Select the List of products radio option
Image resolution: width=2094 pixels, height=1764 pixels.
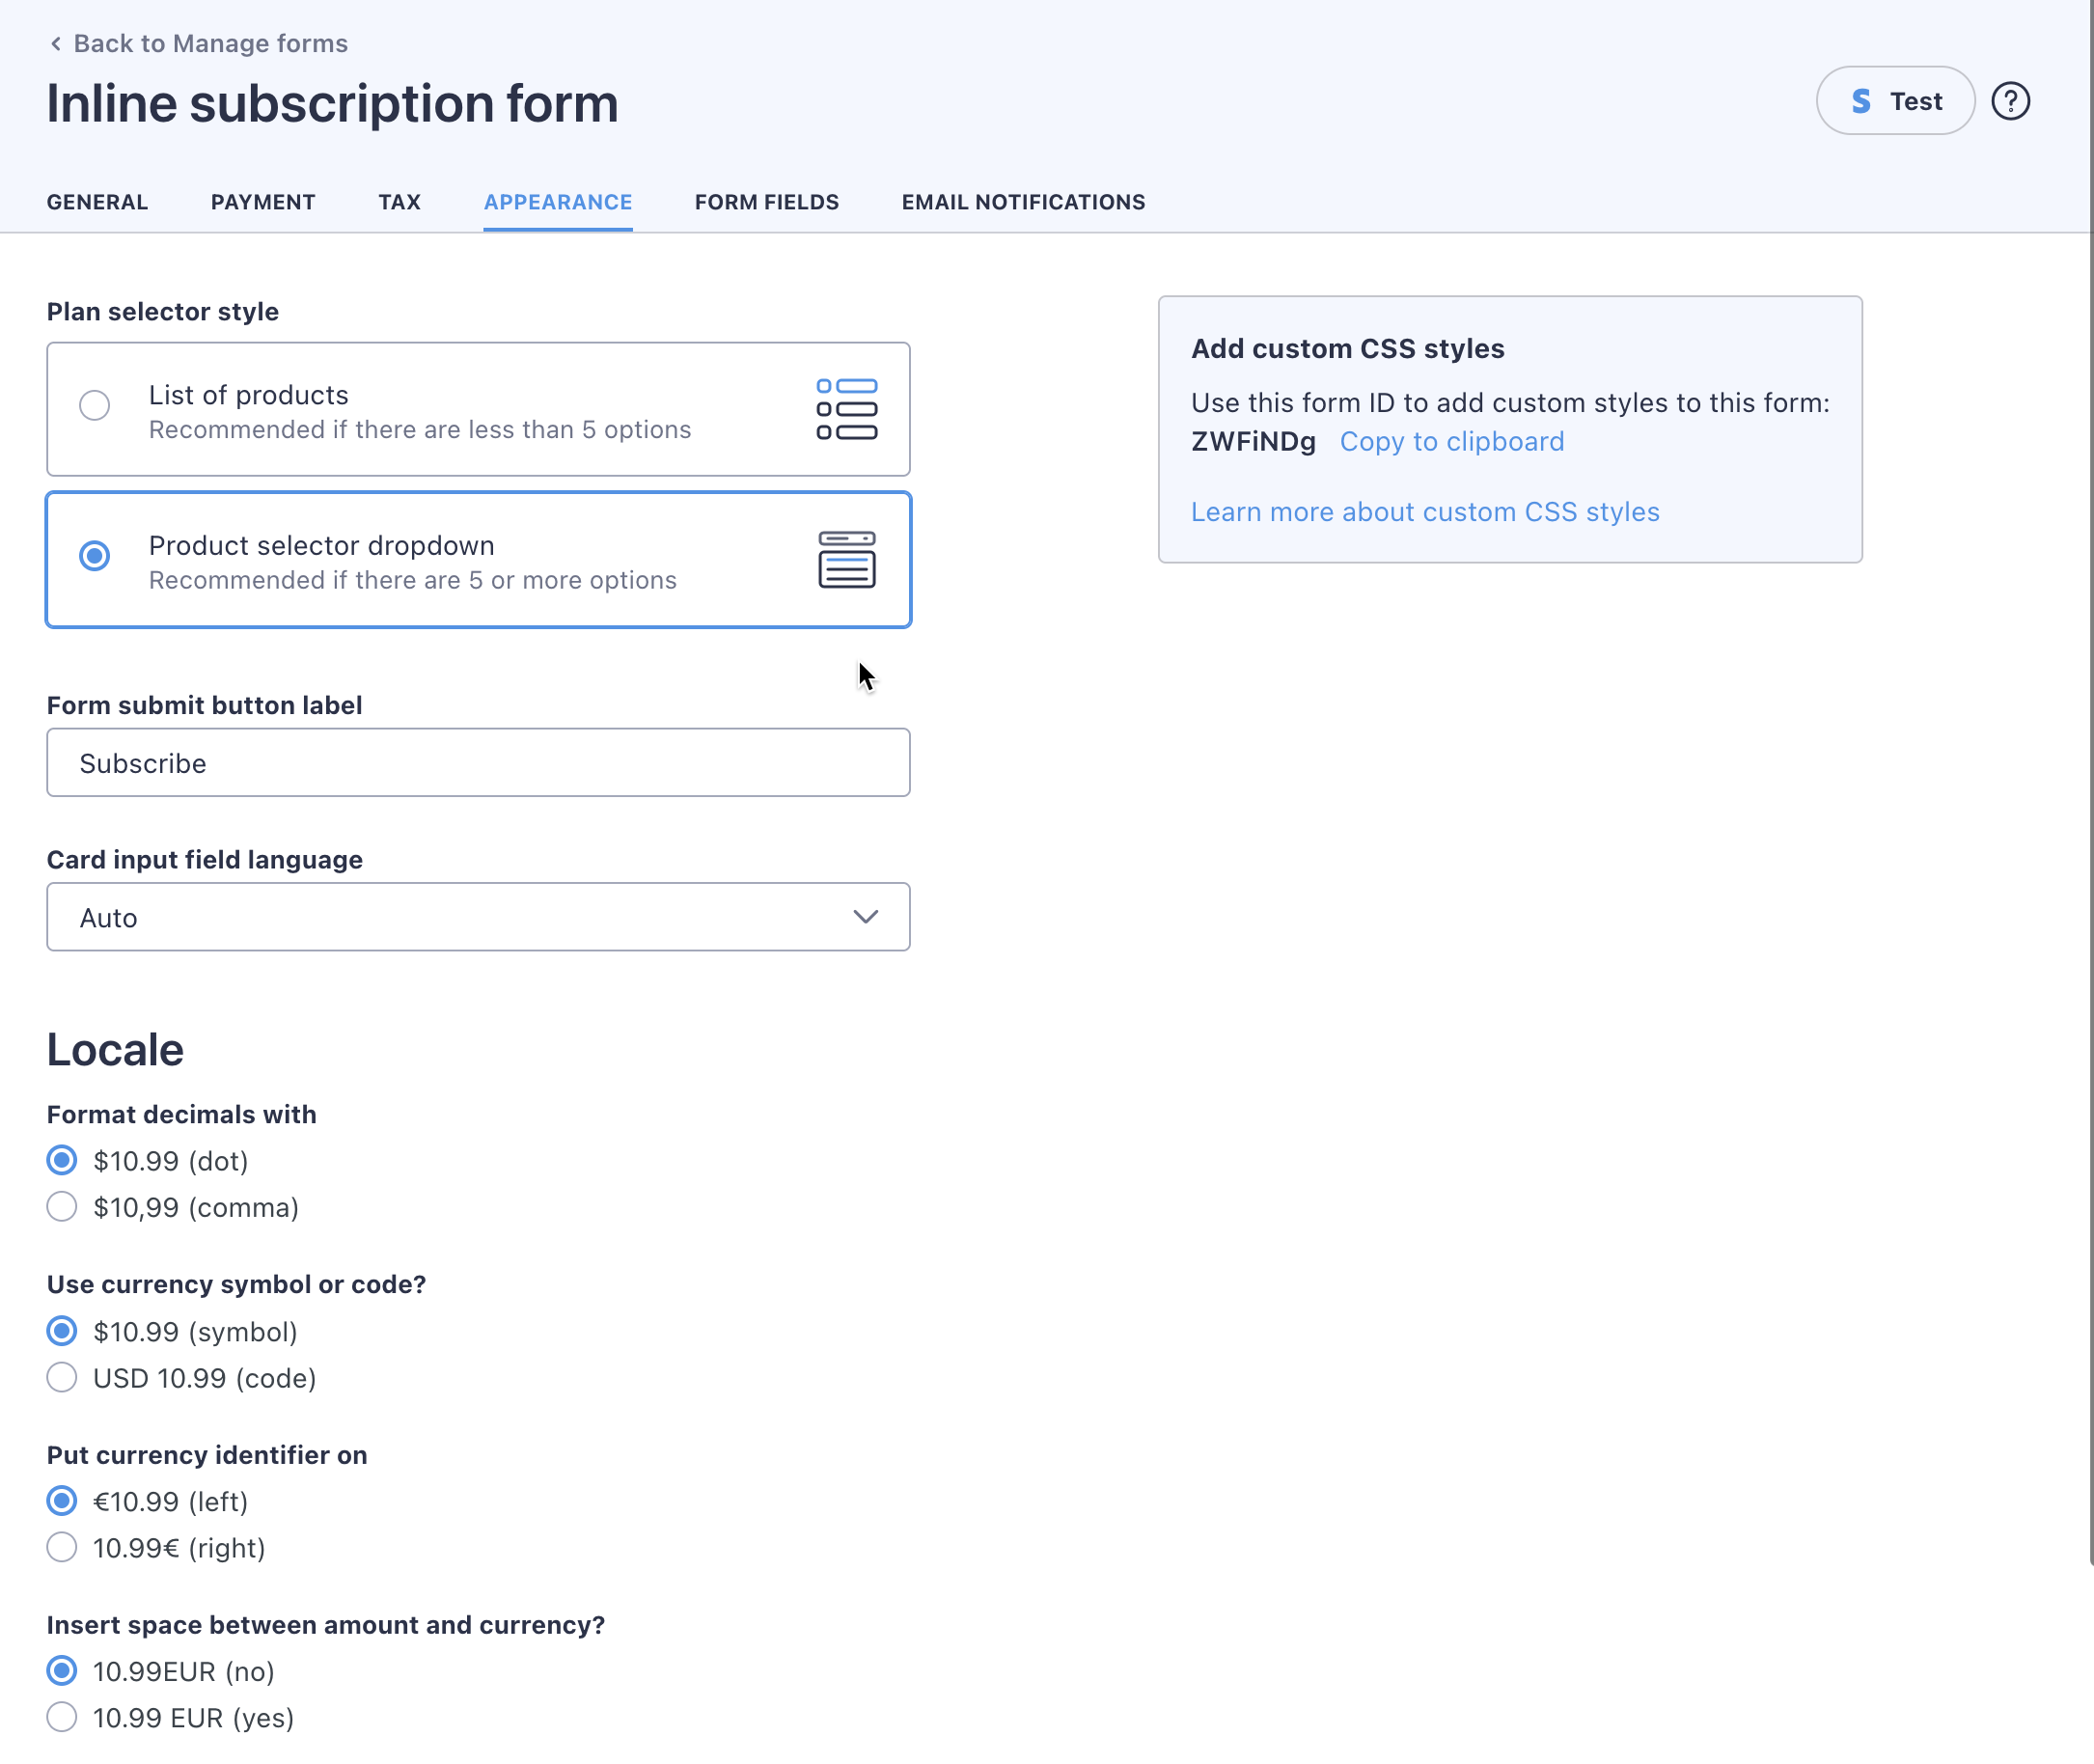click(95, 405)
